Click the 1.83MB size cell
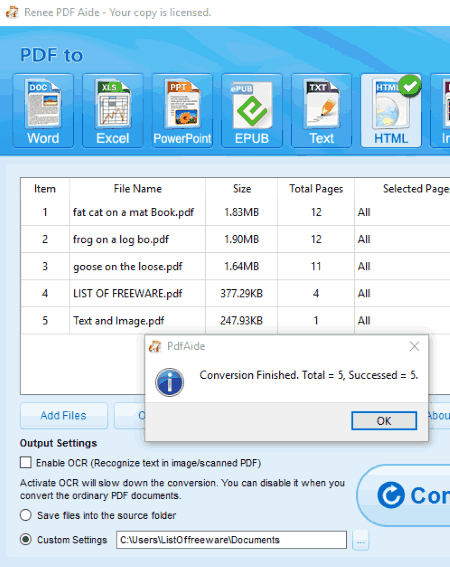The width and height of the screenshot is (450, 567). click(242, 212)
